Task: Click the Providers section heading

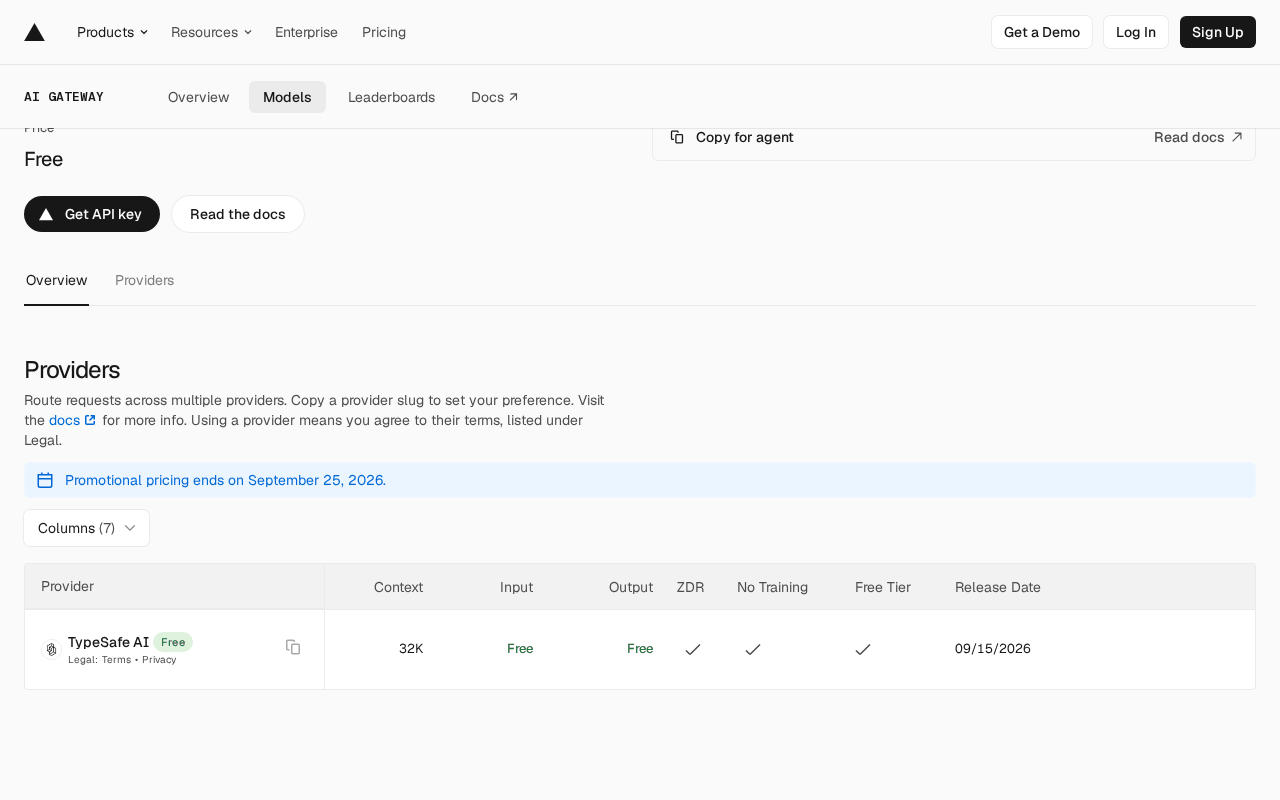Action: coord(72,370)
